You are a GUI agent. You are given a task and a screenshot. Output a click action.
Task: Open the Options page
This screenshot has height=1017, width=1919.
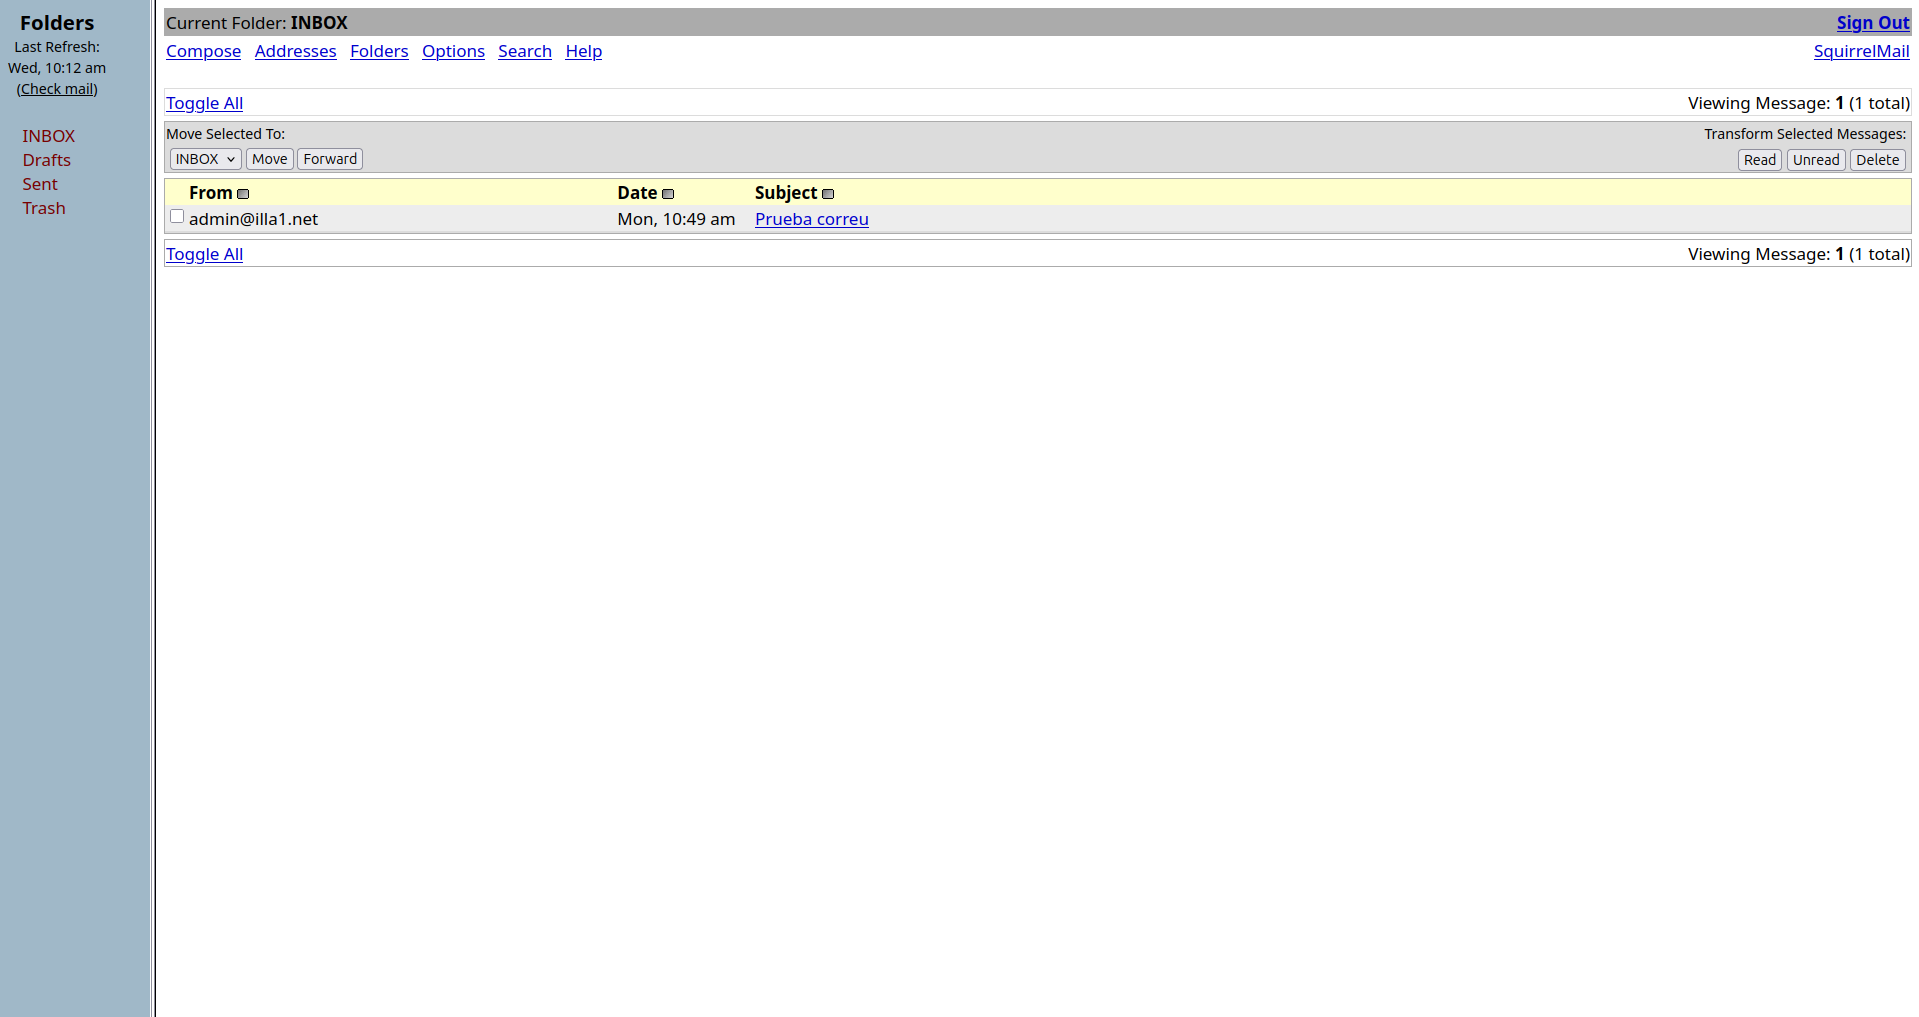[x=453, y=51]
